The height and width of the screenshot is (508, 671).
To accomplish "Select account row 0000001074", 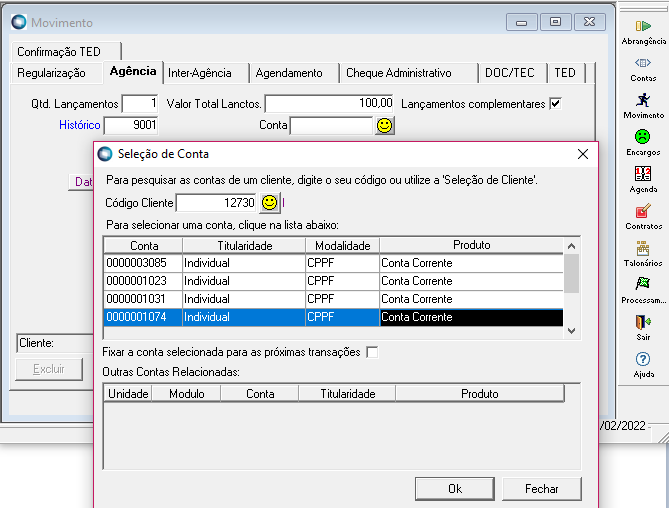I will (333, 317).
